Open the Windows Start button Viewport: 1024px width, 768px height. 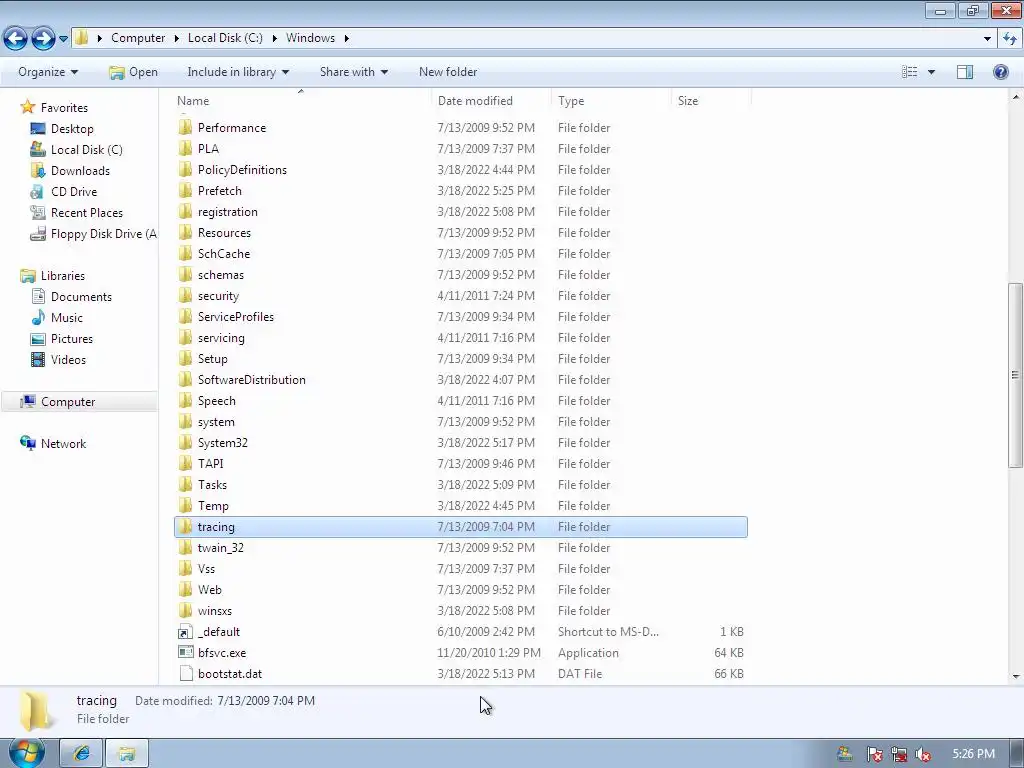(27, 752)
